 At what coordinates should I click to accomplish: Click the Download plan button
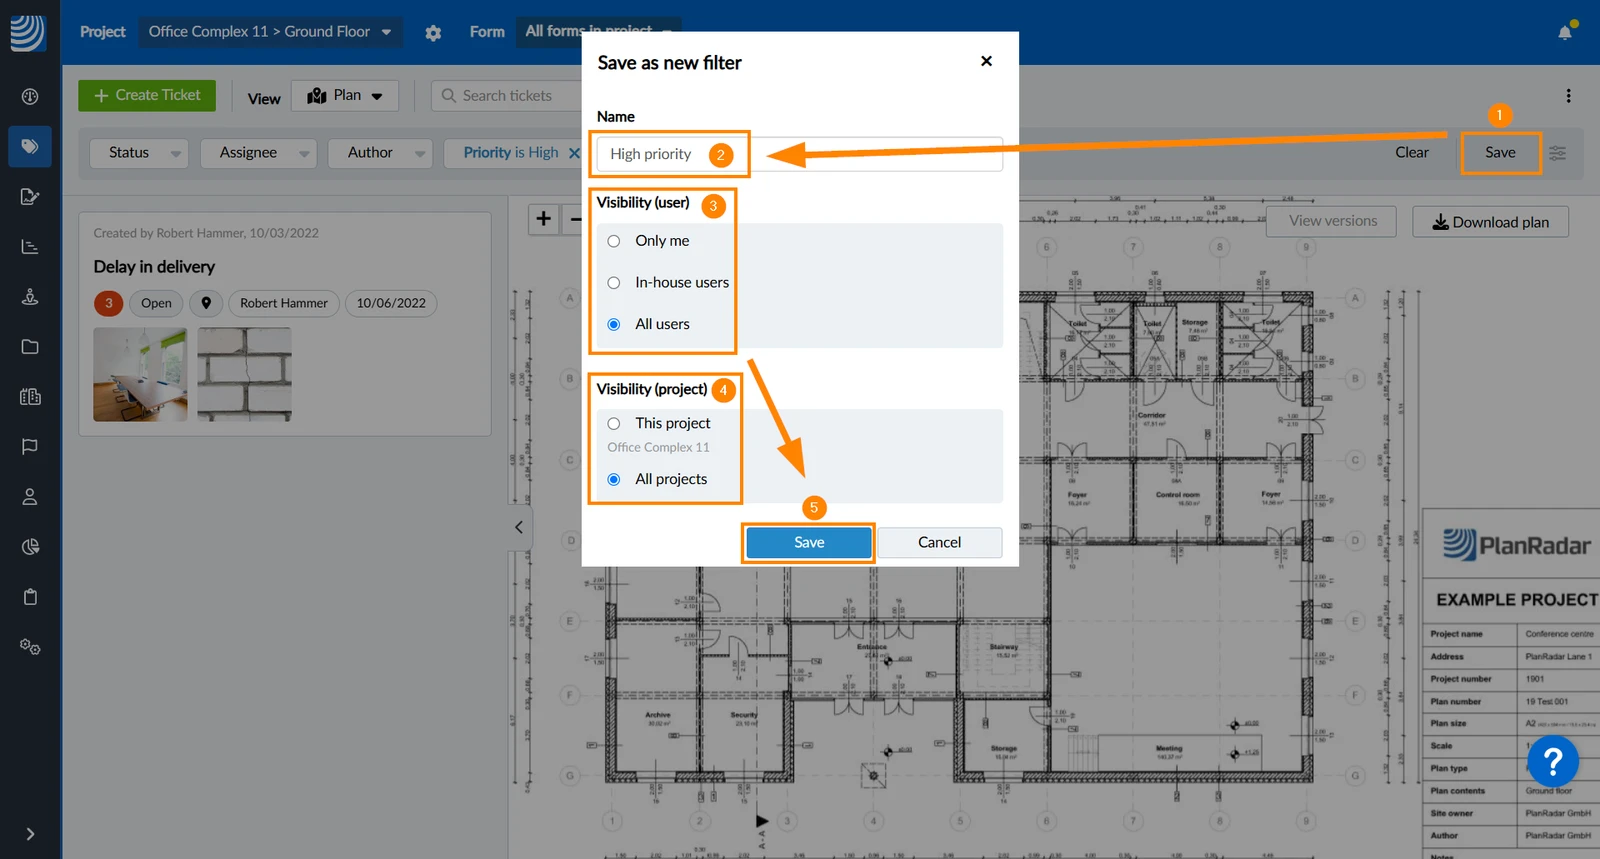coord(1490,222)
